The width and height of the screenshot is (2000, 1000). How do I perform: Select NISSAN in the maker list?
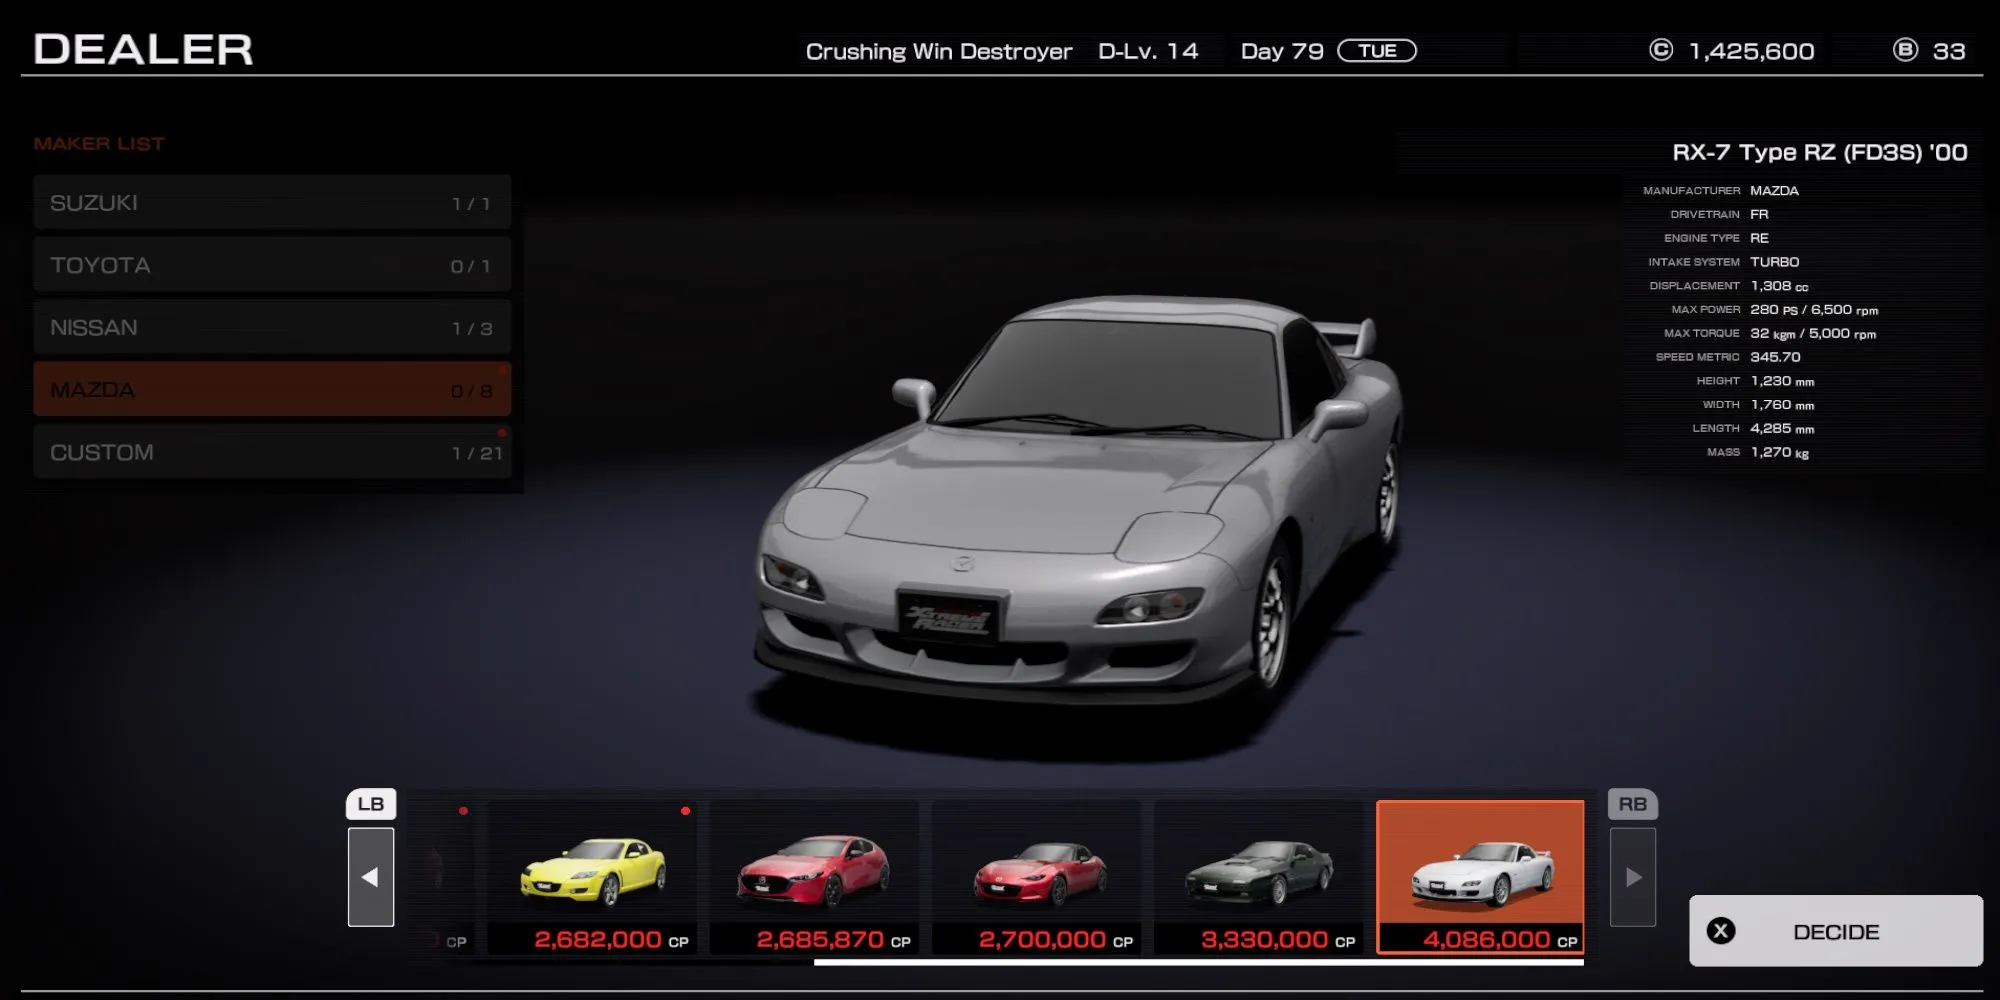272,328
